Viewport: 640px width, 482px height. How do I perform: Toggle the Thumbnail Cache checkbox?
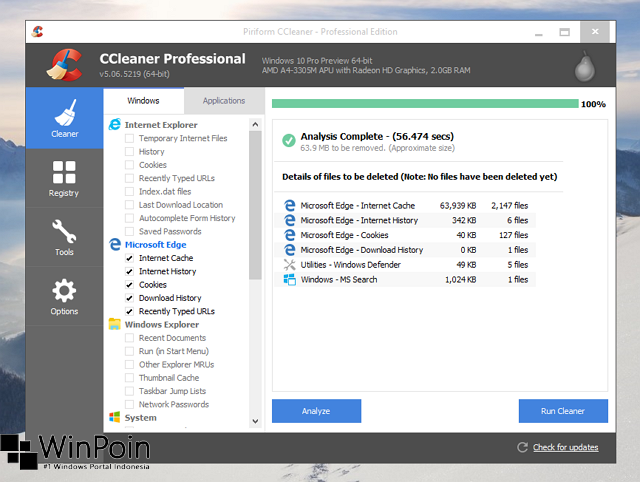point(129,378)
